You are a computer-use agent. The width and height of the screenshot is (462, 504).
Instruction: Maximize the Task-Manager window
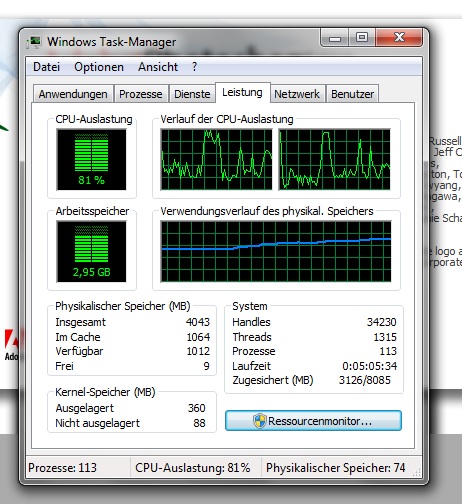[362, 37]
